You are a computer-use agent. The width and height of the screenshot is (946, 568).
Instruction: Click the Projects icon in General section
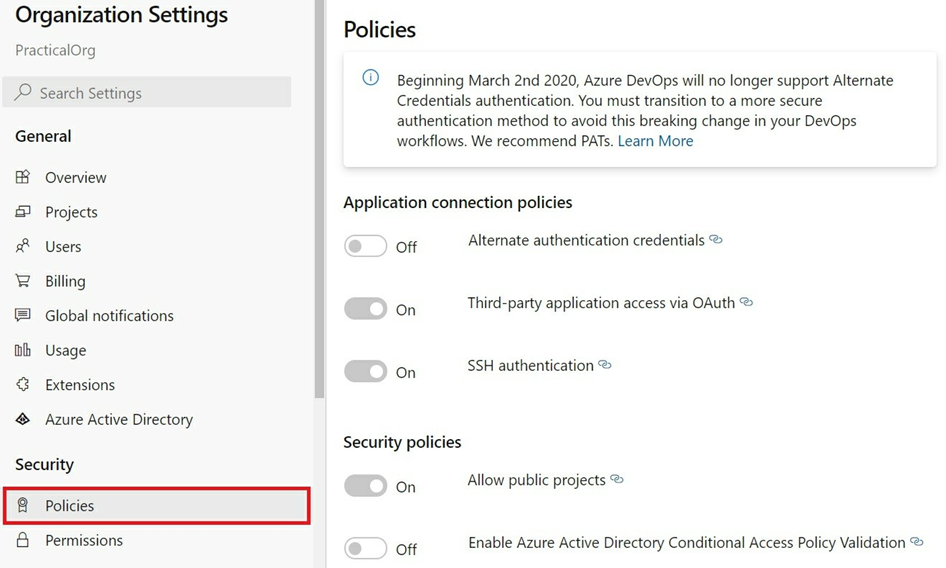(x=22, y=212)
